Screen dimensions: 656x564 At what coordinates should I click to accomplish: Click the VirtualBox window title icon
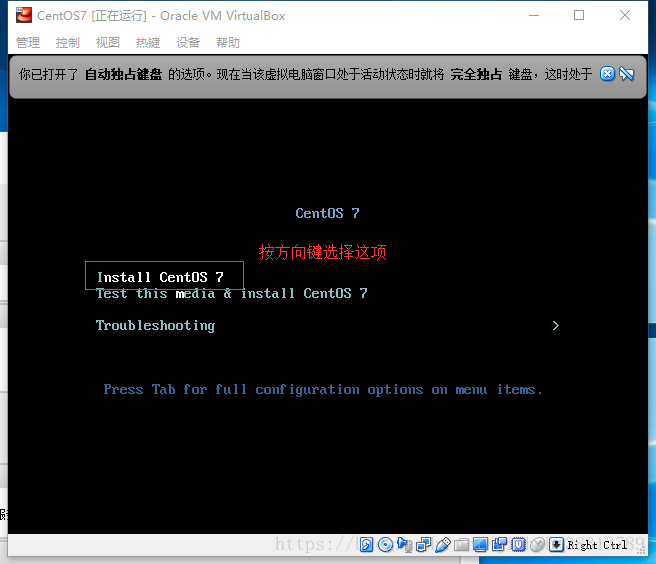point(24,15)
